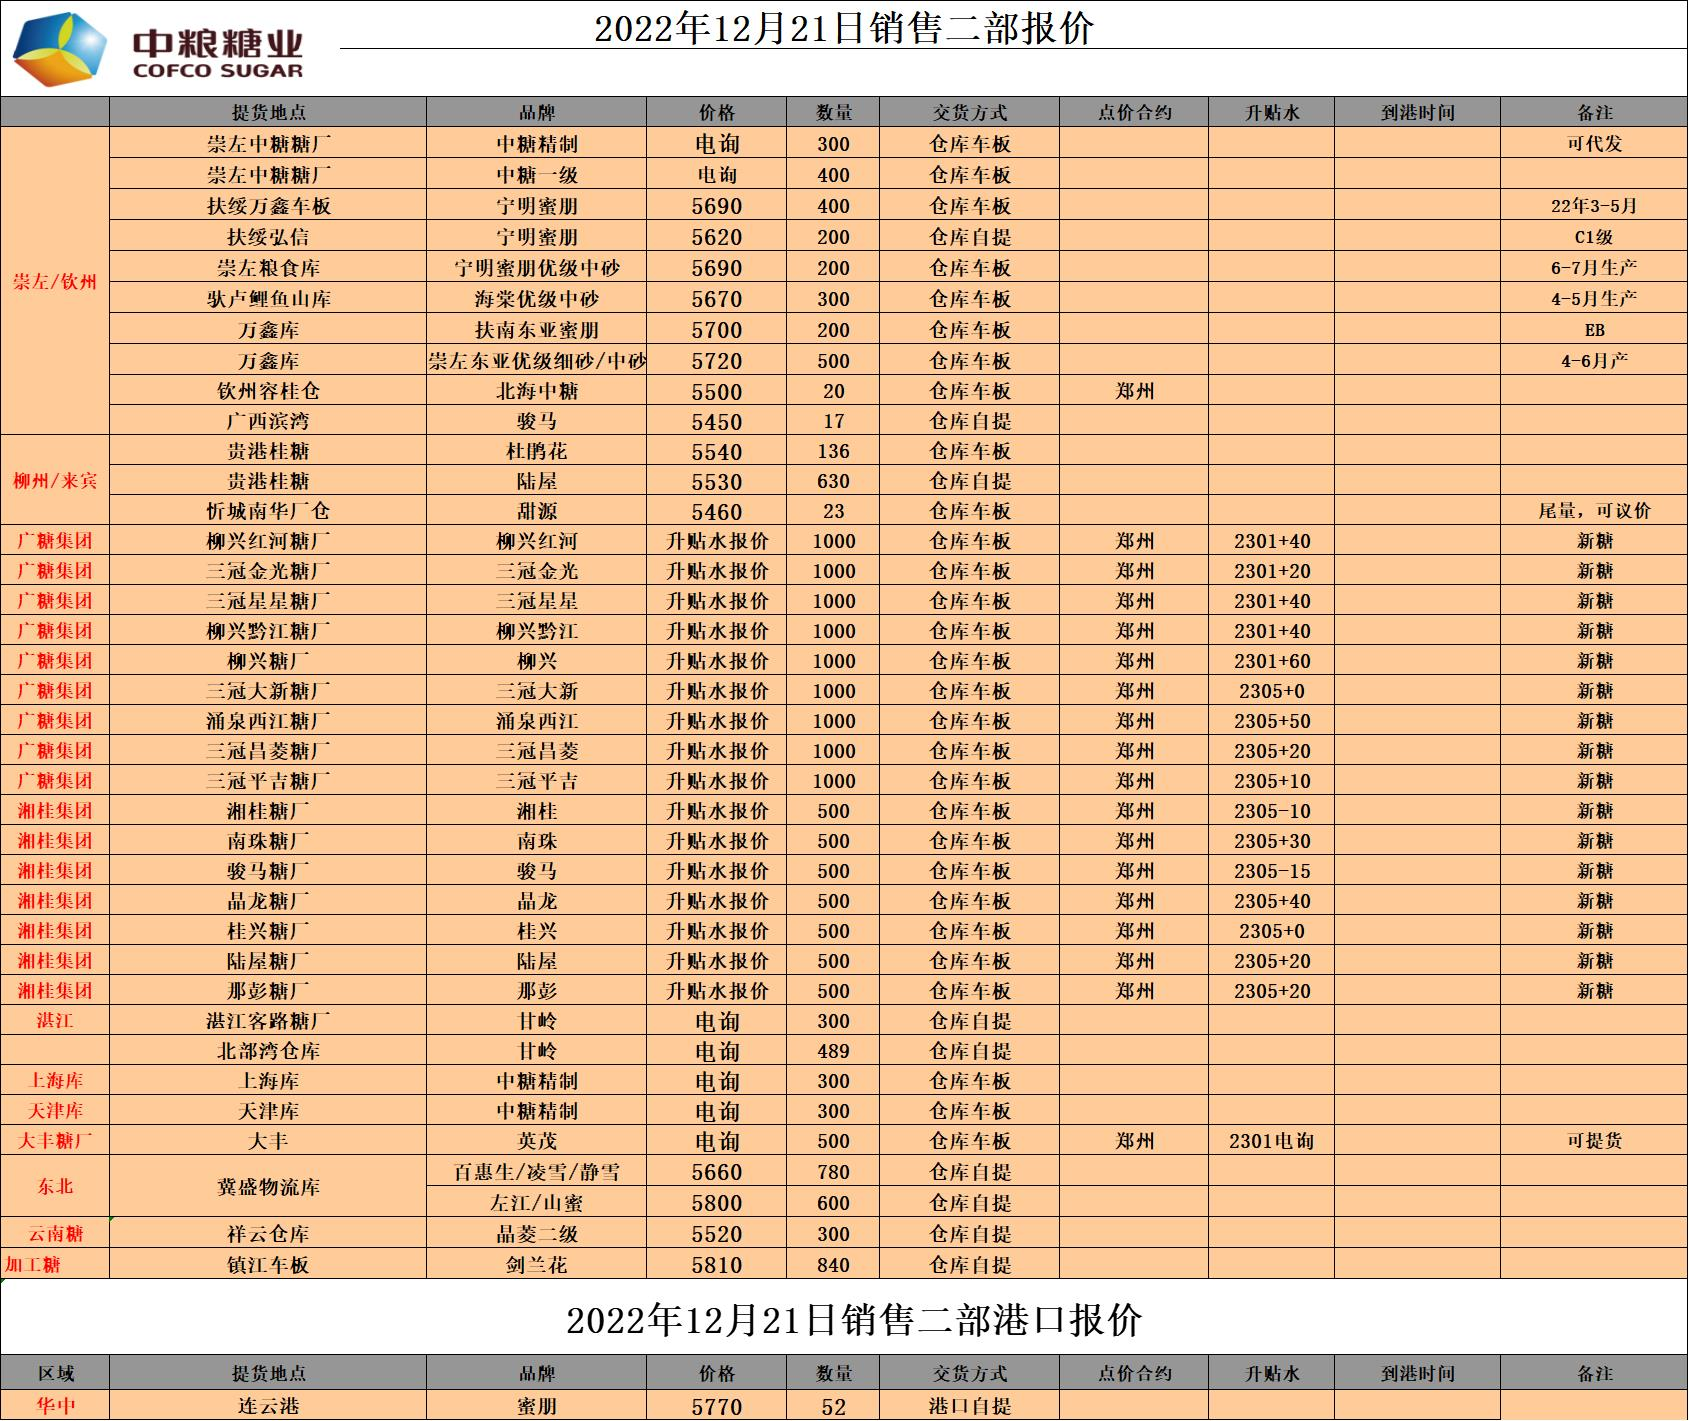The height and width of the screenshot is (1421, 1689).
Task: Select the merged 冀盛物流库 cell
Action: (x=268, y=1187)
